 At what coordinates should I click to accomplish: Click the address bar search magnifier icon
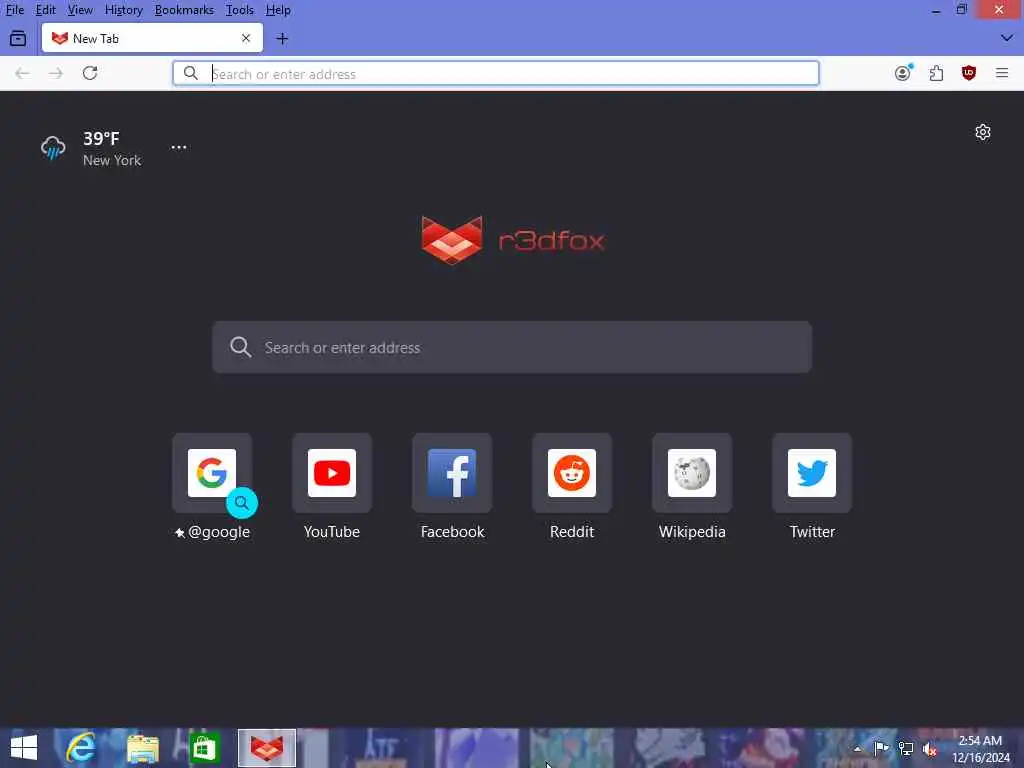[191, 73]
